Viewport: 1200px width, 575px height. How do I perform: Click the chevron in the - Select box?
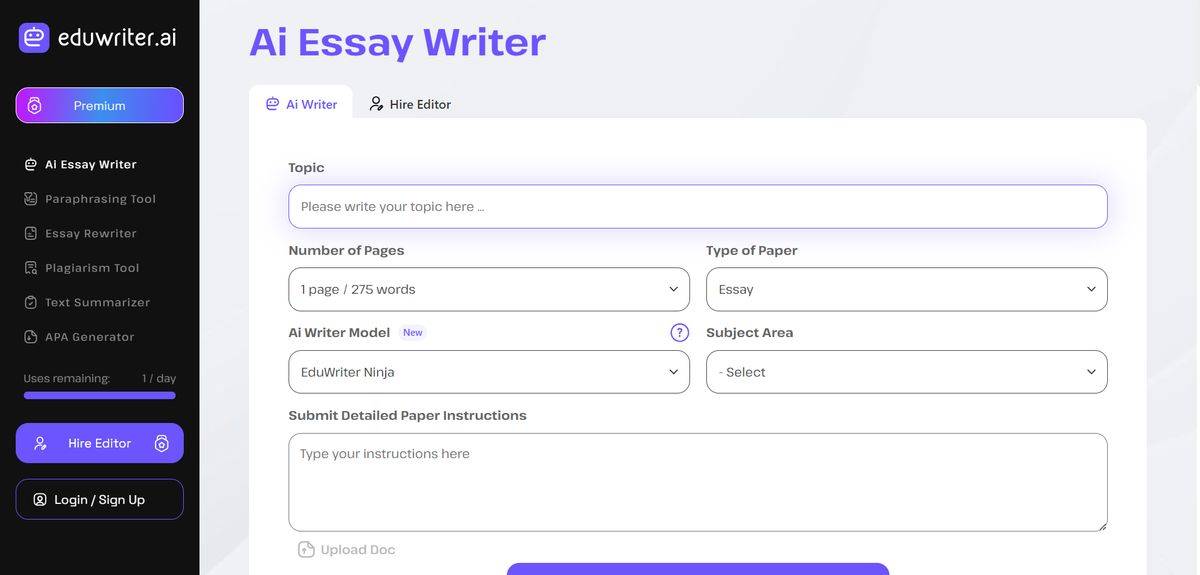pyautogui.click(x=1091, y=372)
